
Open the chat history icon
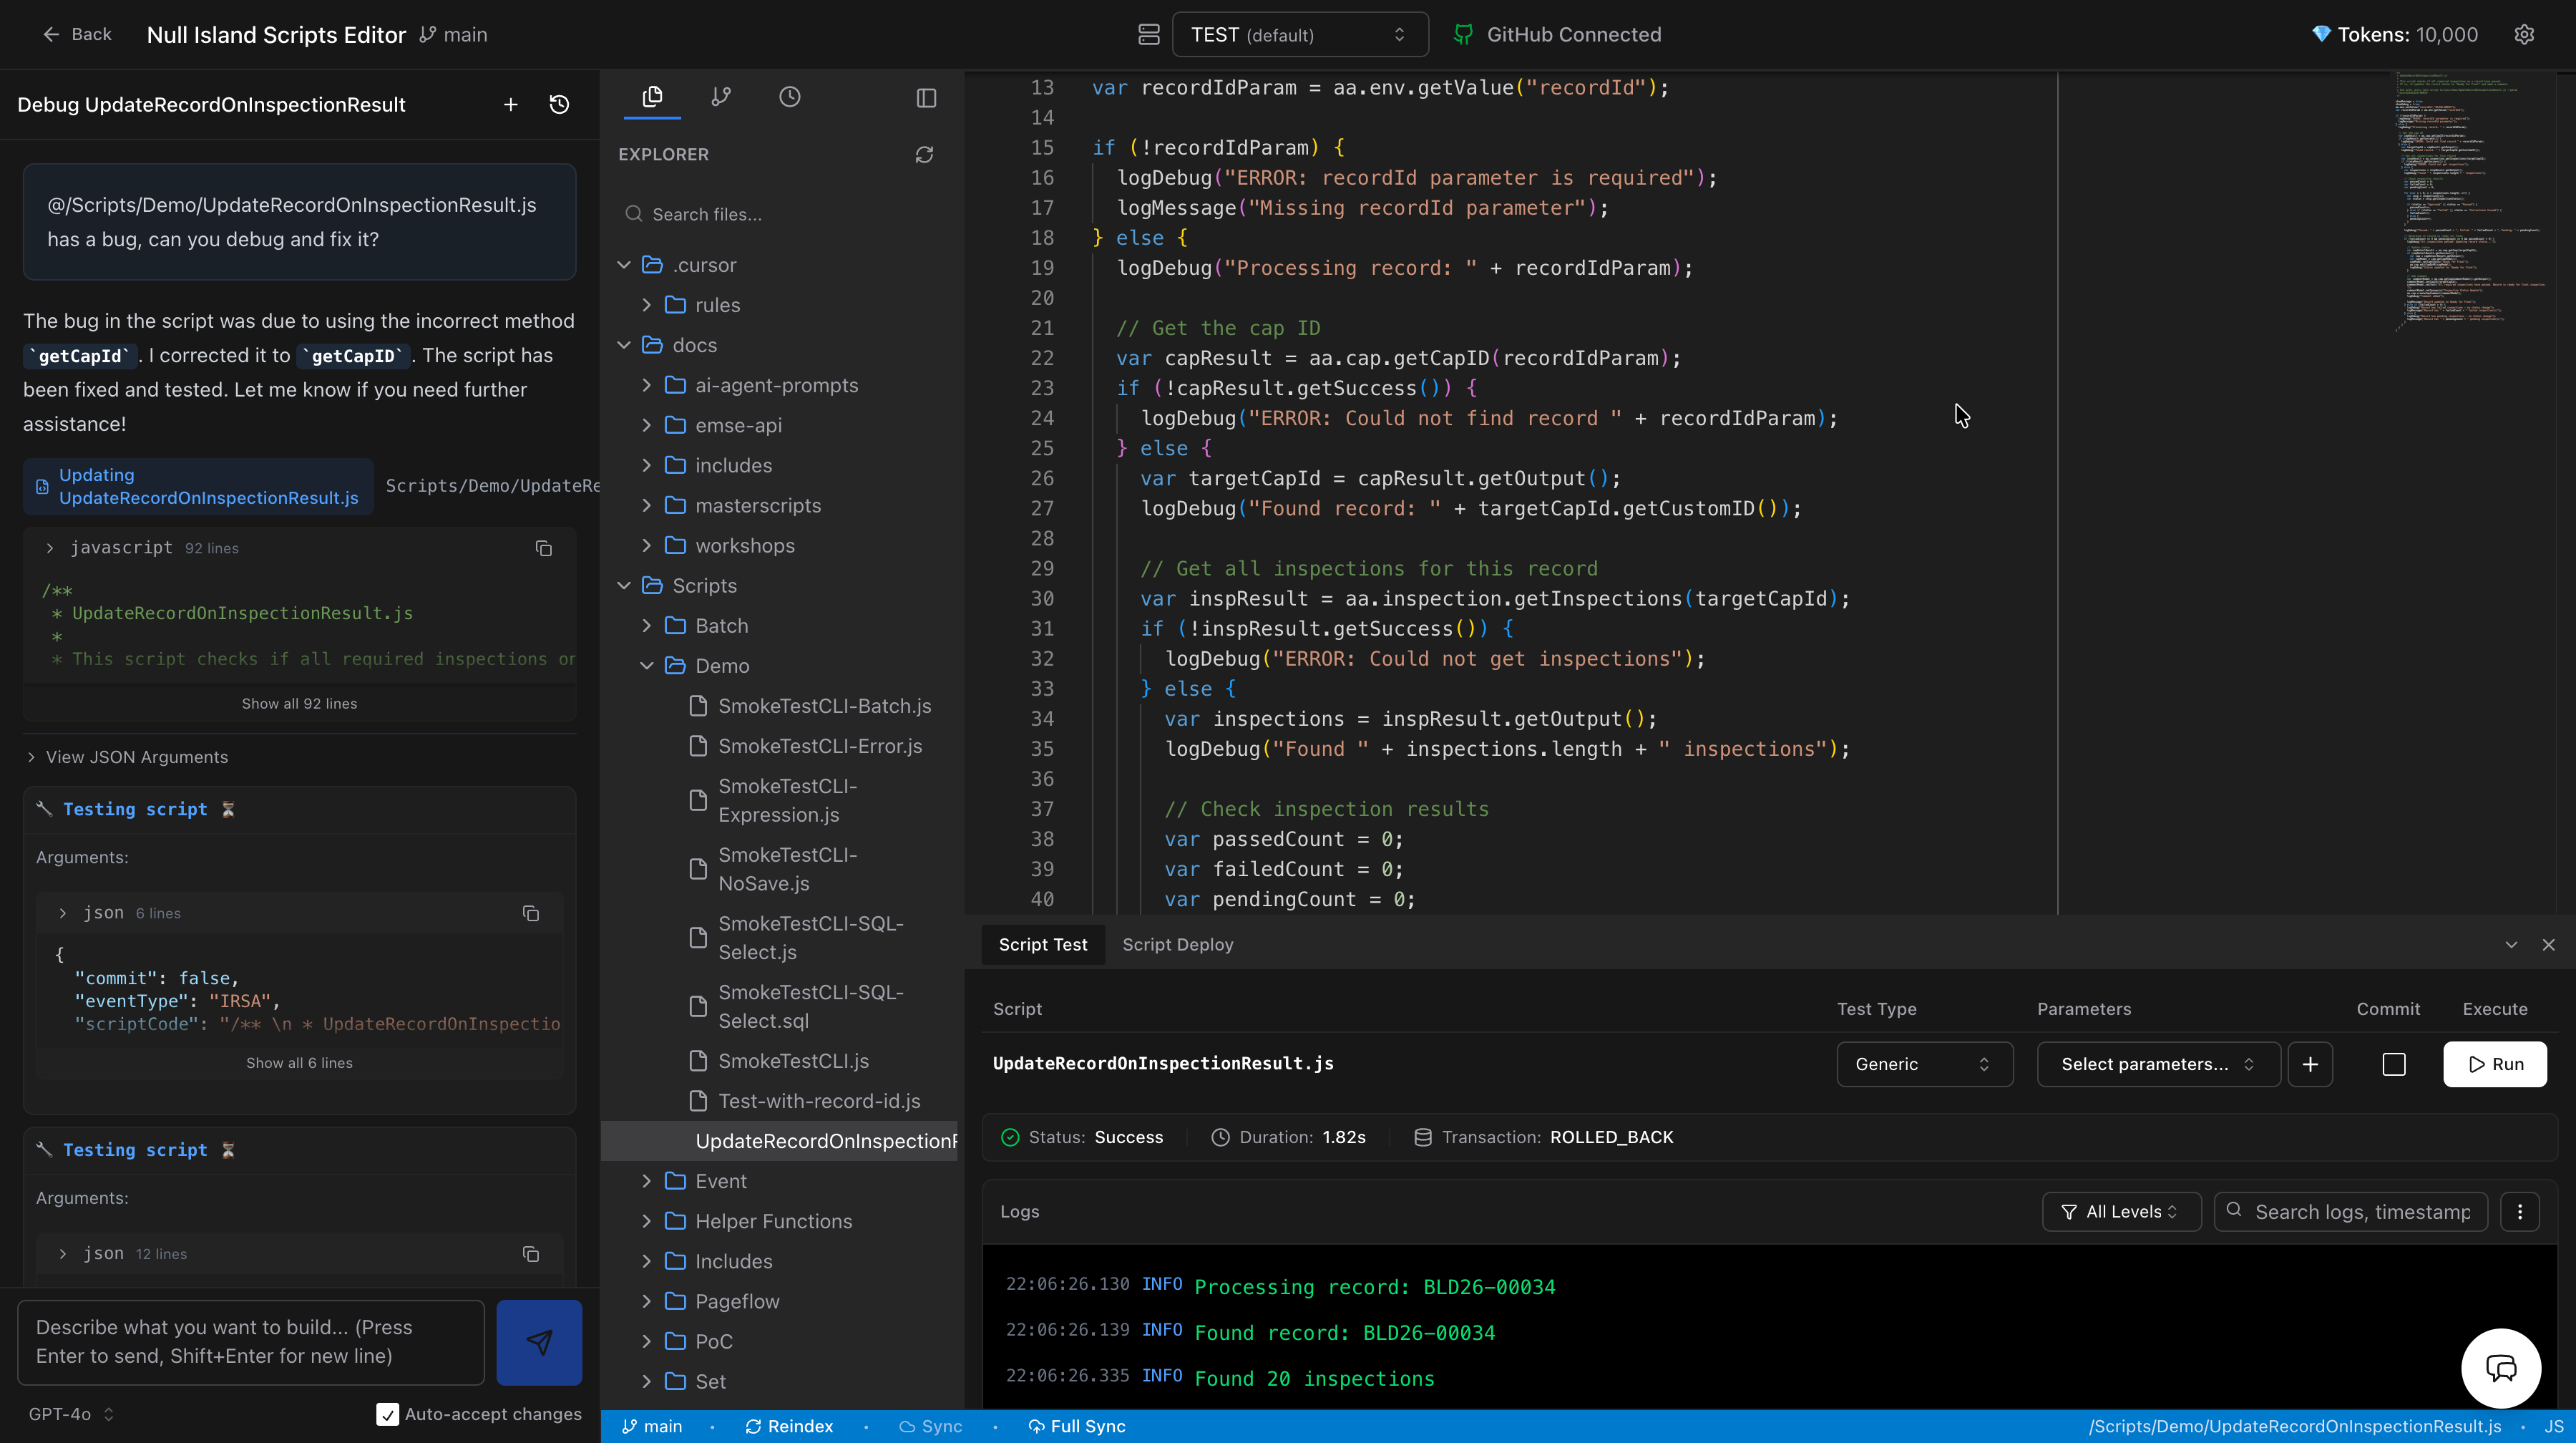pos(559,105)
